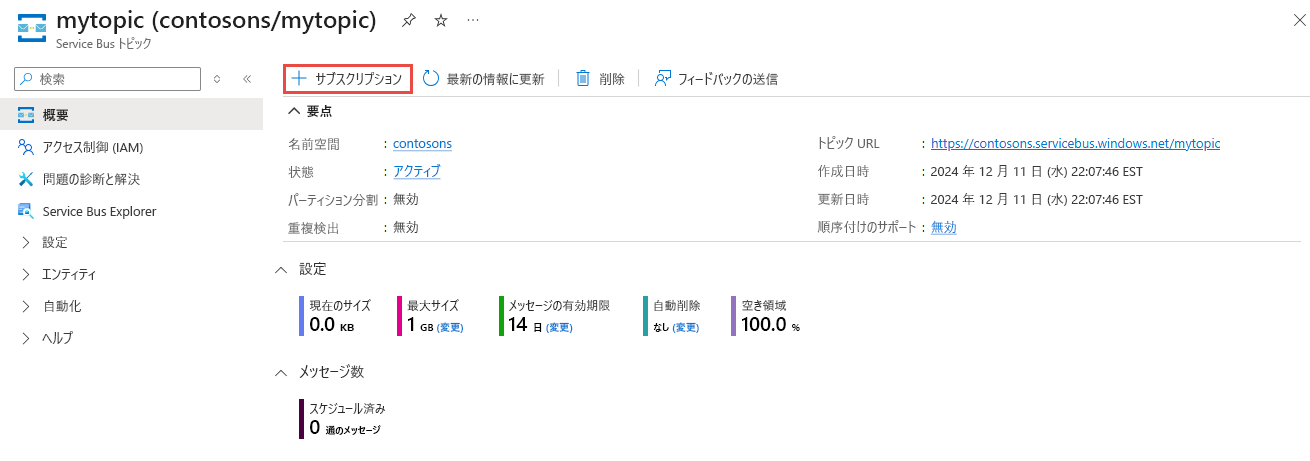Mark mytopic as favorite with the star icon
The height and width of the screenshot is (461, 1310).
tap(441, 20)
